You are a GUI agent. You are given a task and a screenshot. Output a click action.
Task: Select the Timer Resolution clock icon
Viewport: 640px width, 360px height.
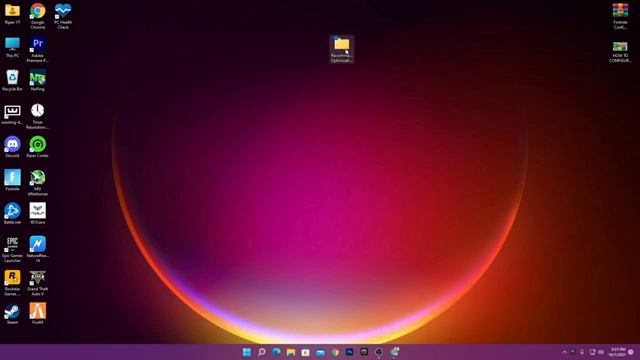[38, 116]
